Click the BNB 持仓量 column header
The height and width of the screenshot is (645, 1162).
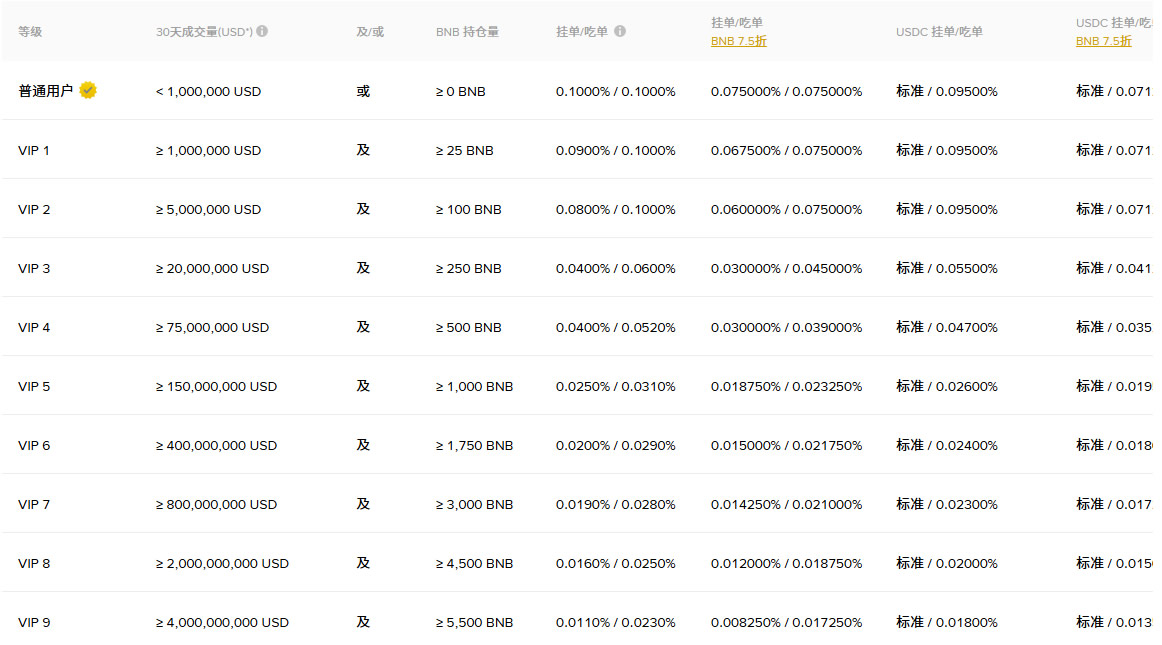(467, 32)
